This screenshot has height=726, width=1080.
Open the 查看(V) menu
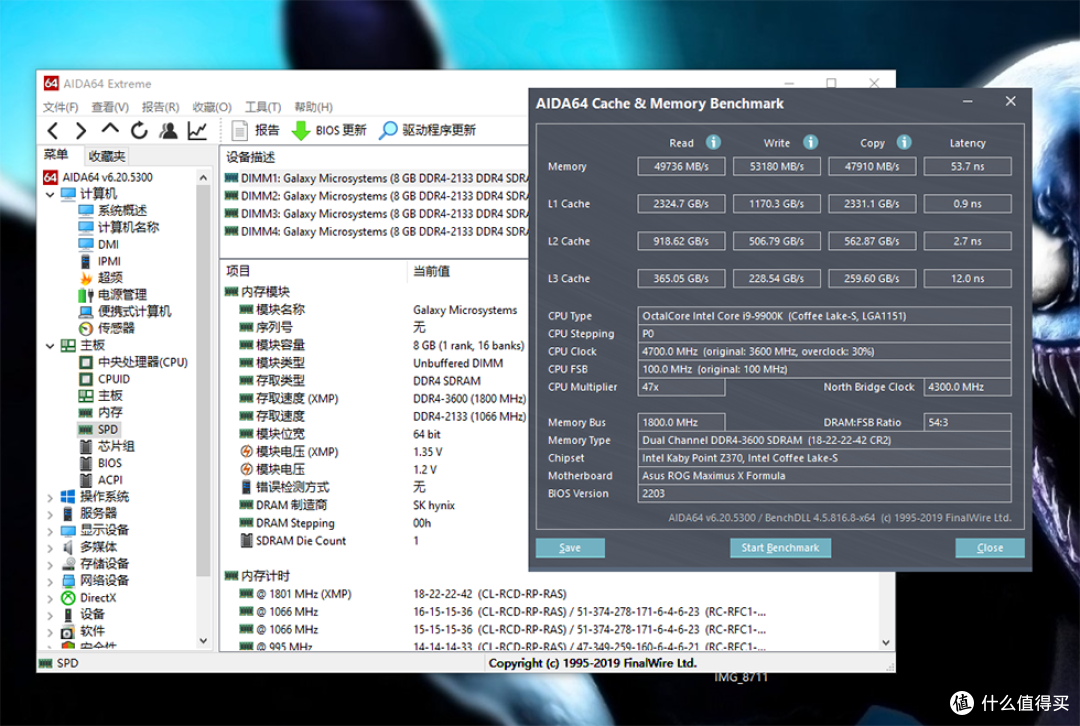pyautogui.click(x=110, y=107)
